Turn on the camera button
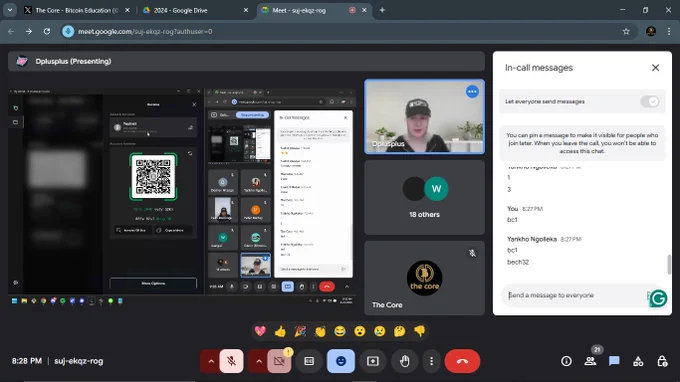Screen dimensions: 680x382 (x=279, y=361)
